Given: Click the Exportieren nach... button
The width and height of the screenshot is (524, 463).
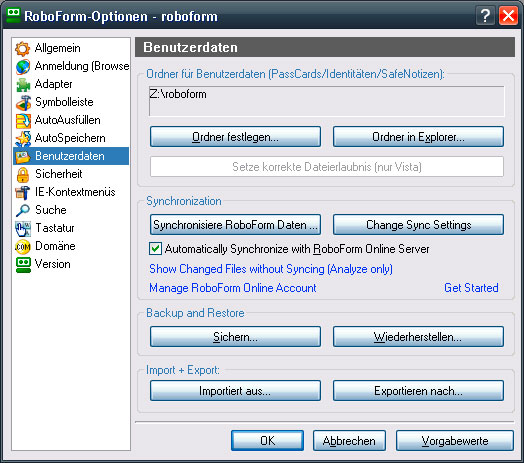Looking at the screenshot, I should tap(418, 390).
